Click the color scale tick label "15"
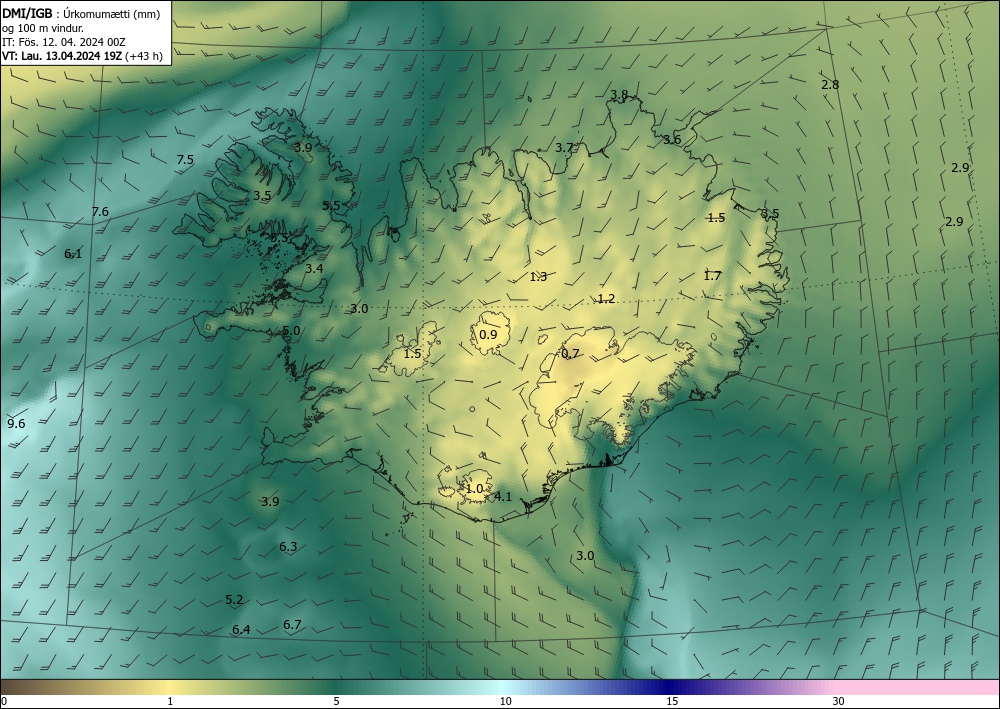 pos(672,702)
